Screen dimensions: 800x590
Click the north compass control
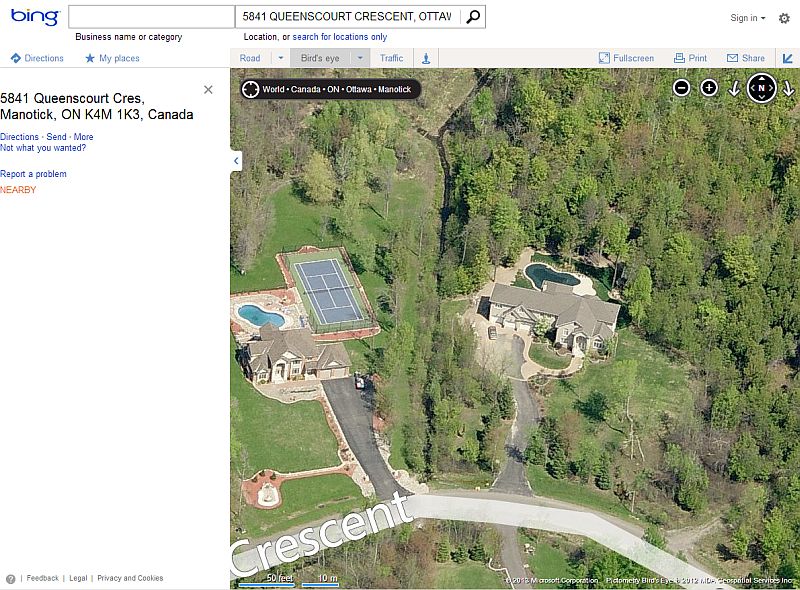pyautogui.click(x=761, y=88)
